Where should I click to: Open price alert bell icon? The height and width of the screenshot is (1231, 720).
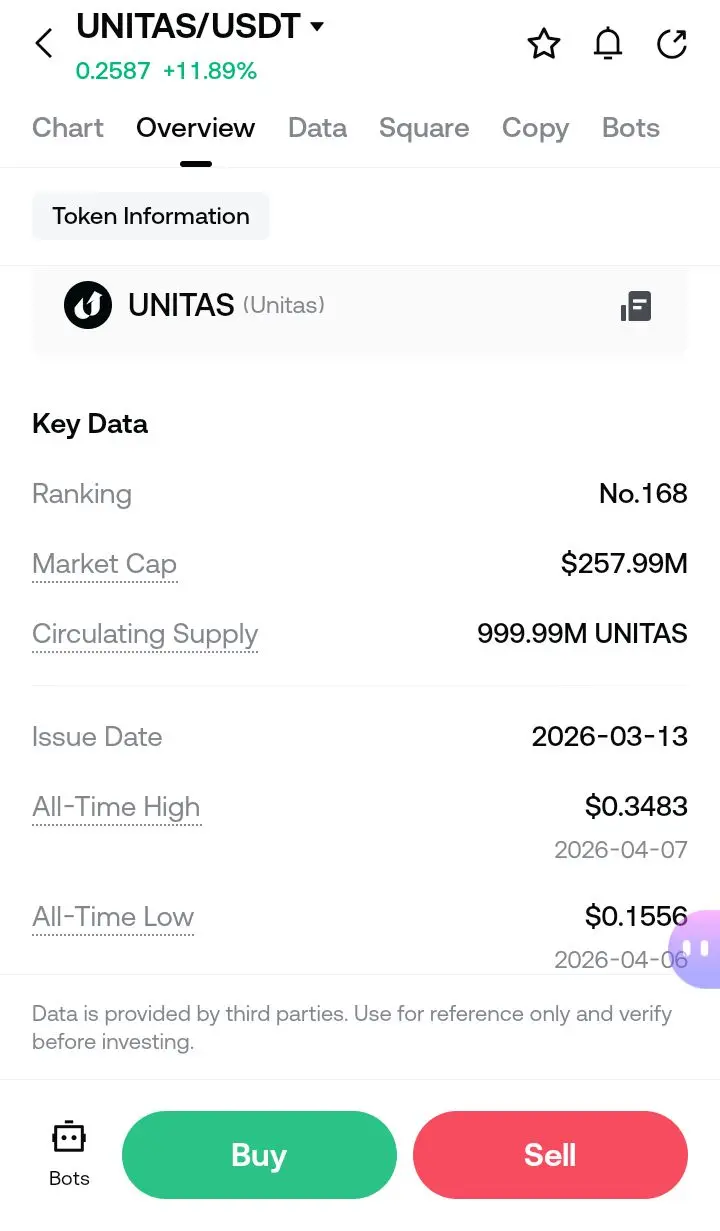point(608,43)
